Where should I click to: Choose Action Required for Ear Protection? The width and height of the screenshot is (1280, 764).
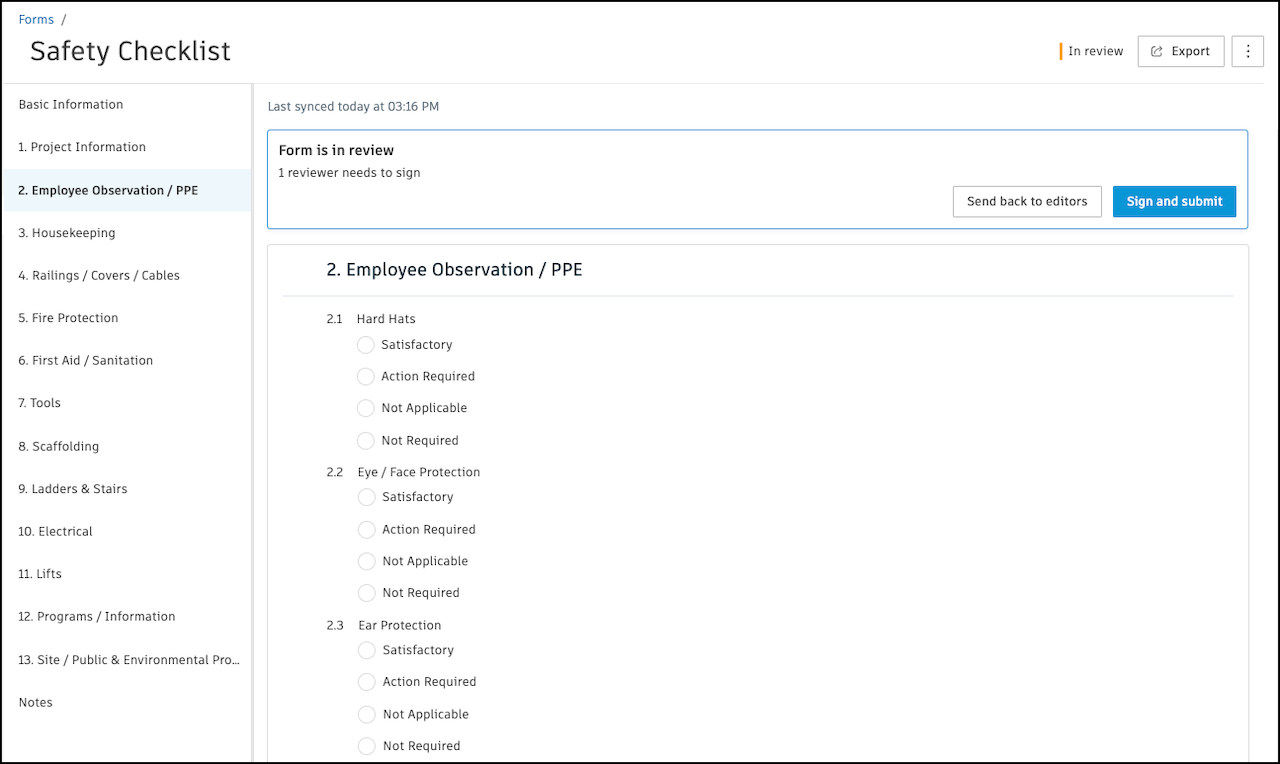click(367, 682)
